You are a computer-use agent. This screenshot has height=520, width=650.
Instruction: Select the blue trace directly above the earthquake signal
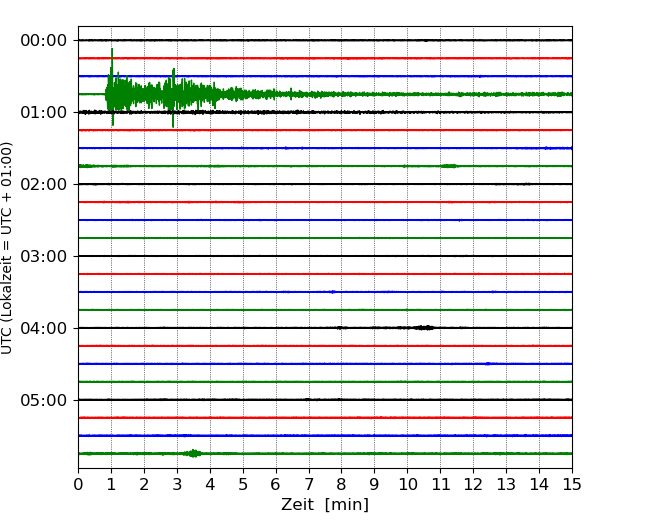coord(325,76)
